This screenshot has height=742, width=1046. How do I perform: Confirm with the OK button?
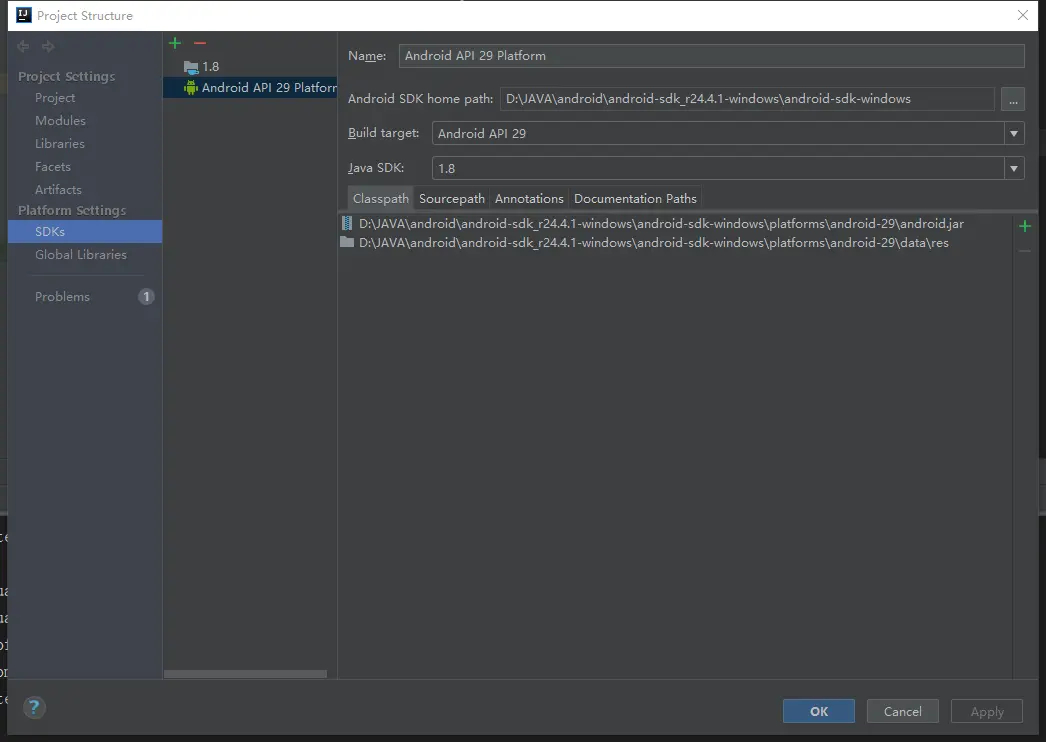tap(819, 711)
